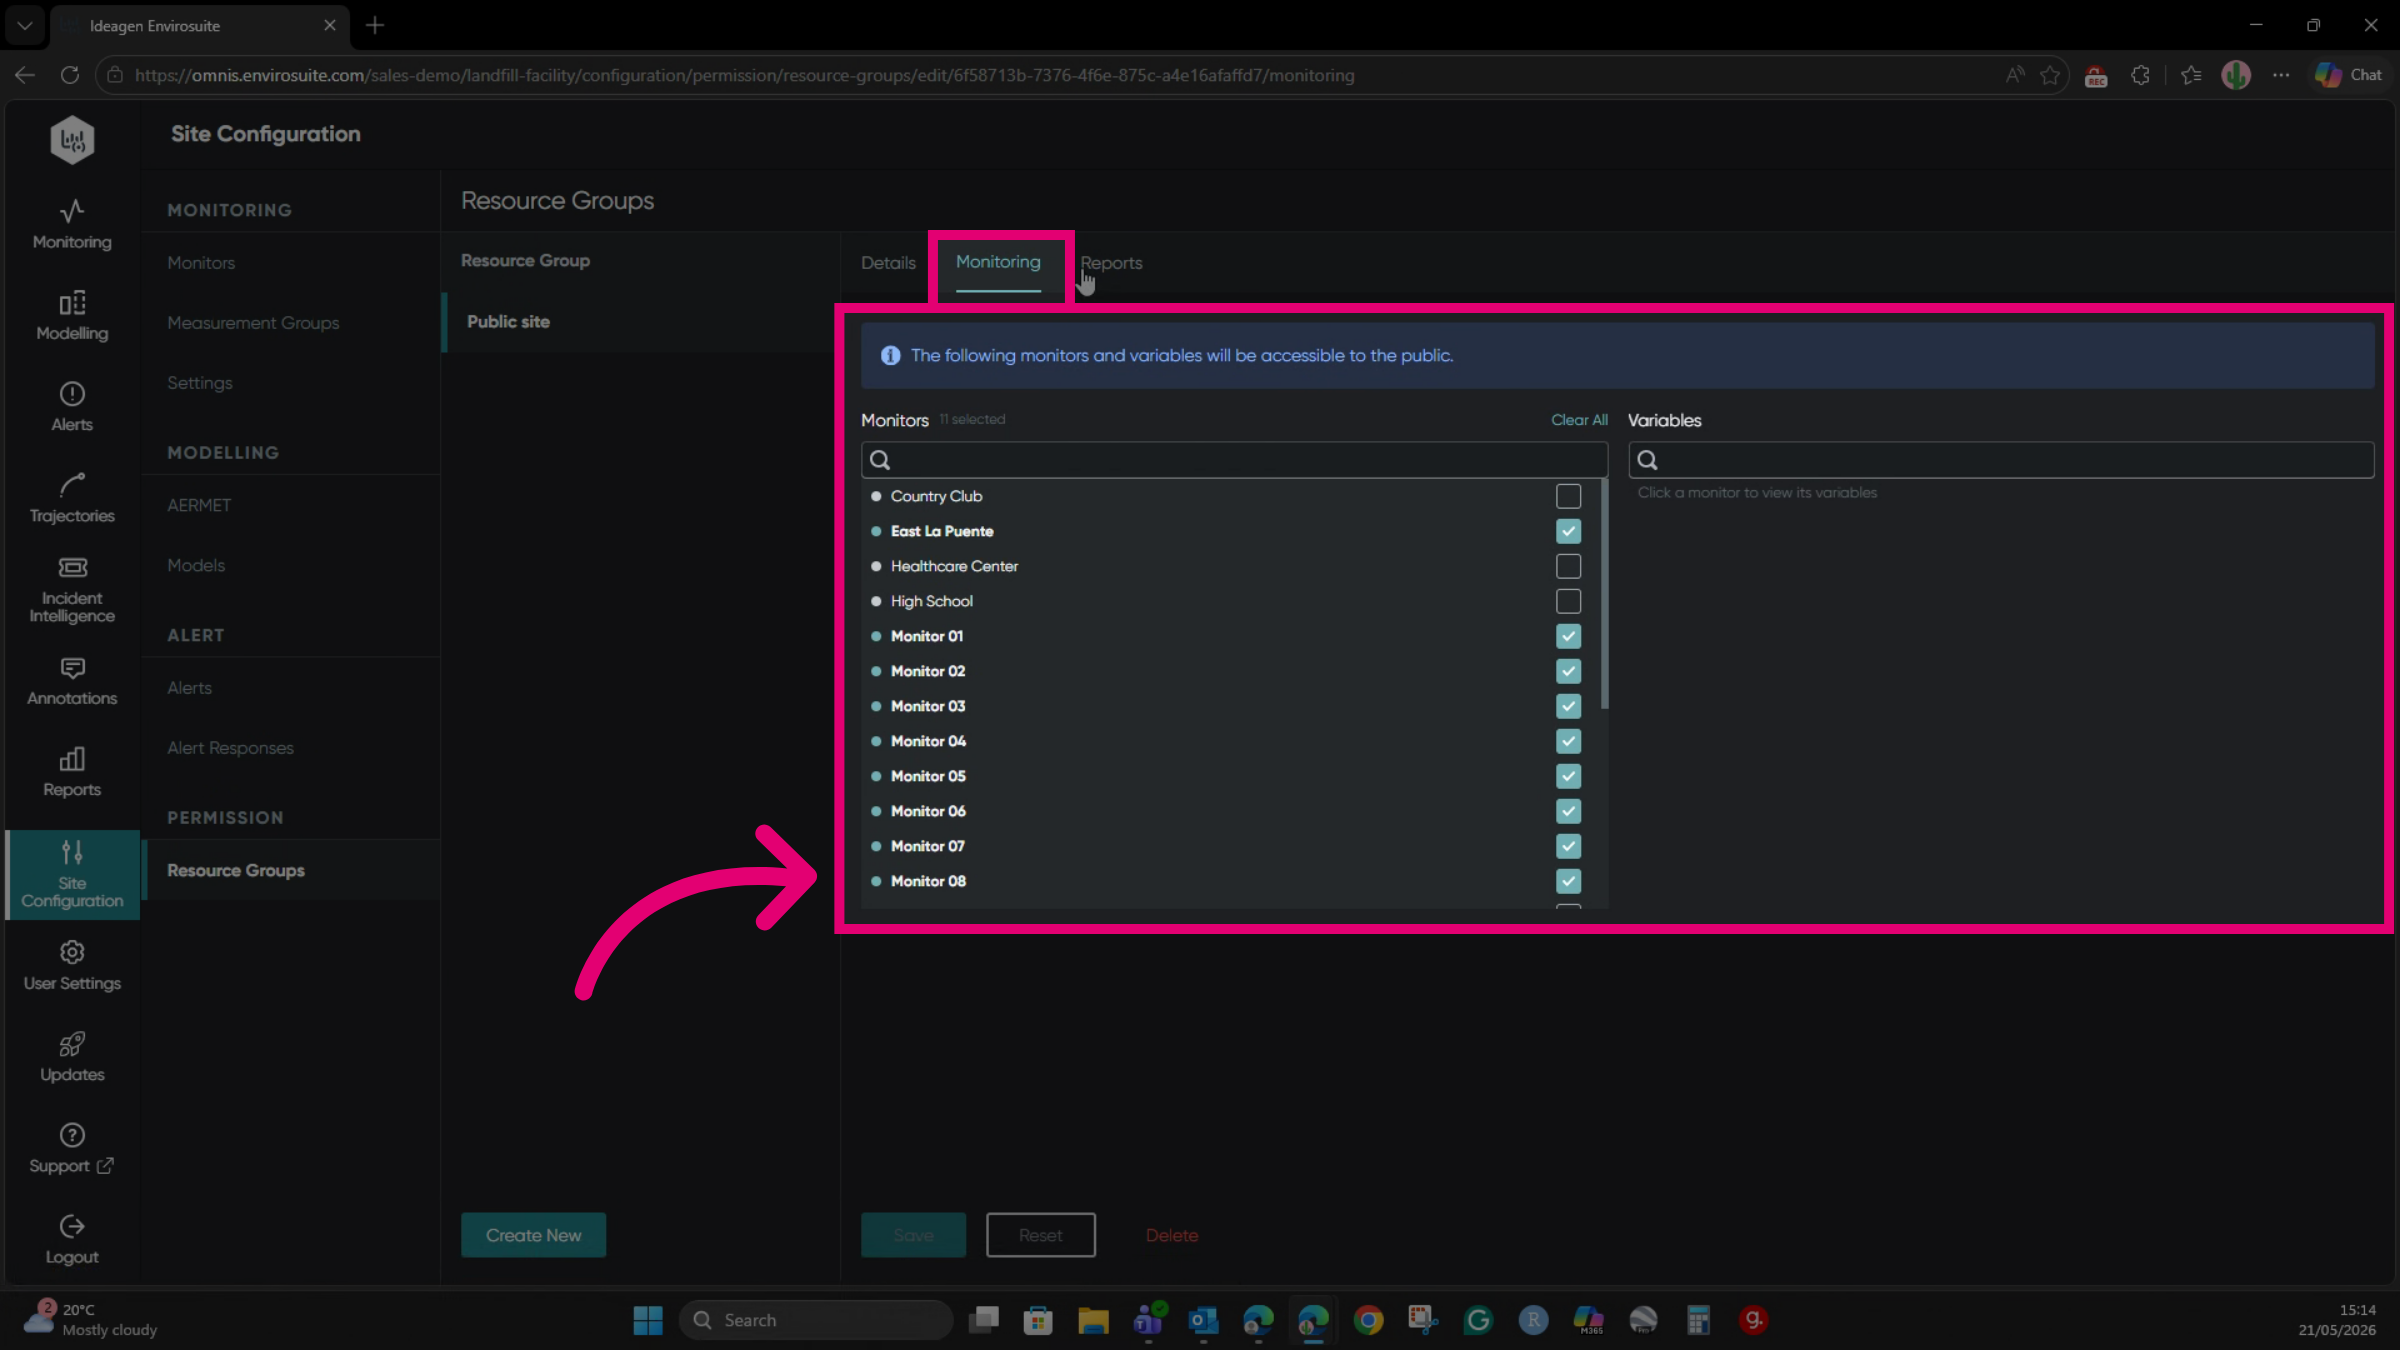Click the browser address bar URL

(x=744, y=75)
